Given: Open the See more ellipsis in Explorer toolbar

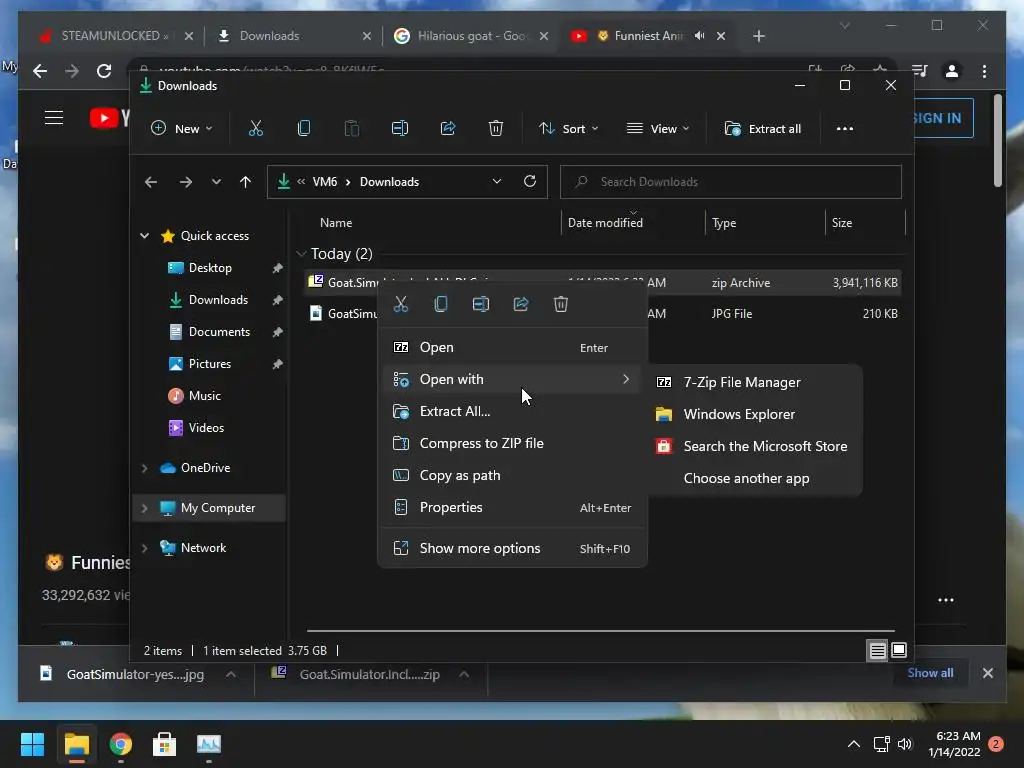Looking at the screenshot, I should tap(845, 129).
